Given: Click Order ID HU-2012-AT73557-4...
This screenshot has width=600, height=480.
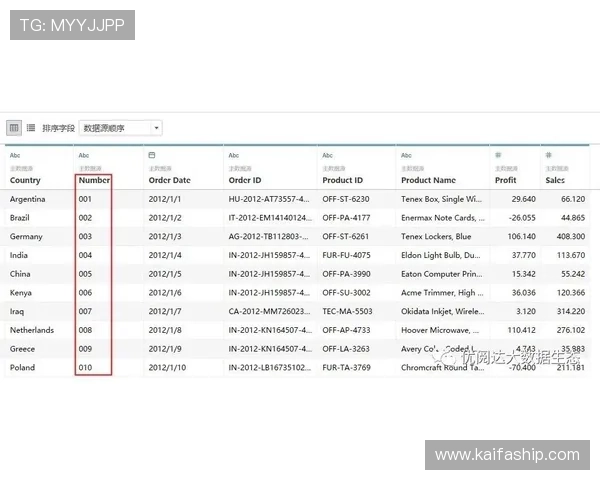Looking at the screenshot, I should 269,199.
